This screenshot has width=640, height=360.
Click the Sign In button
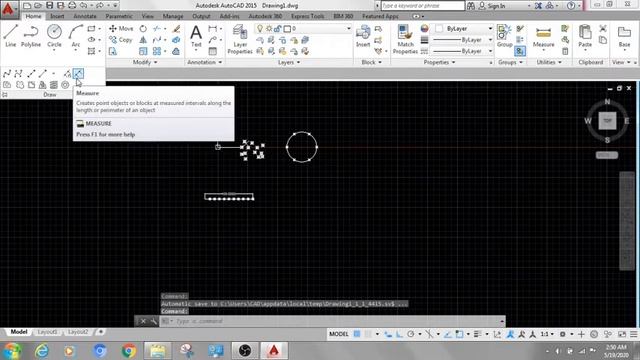tap(492, 6)
